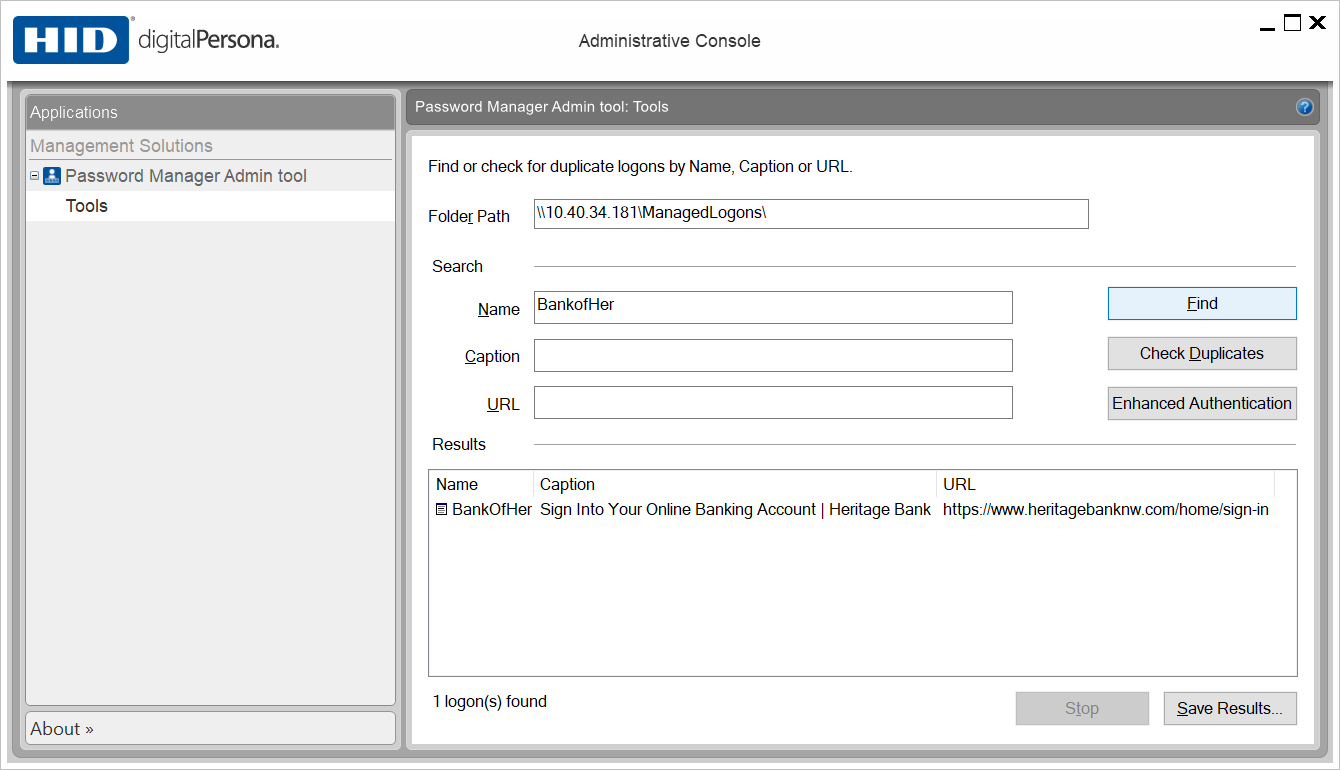Viewport: 1340px width, 770px height.
Task: Click the blue help question mark icon
Action: 1304,107
